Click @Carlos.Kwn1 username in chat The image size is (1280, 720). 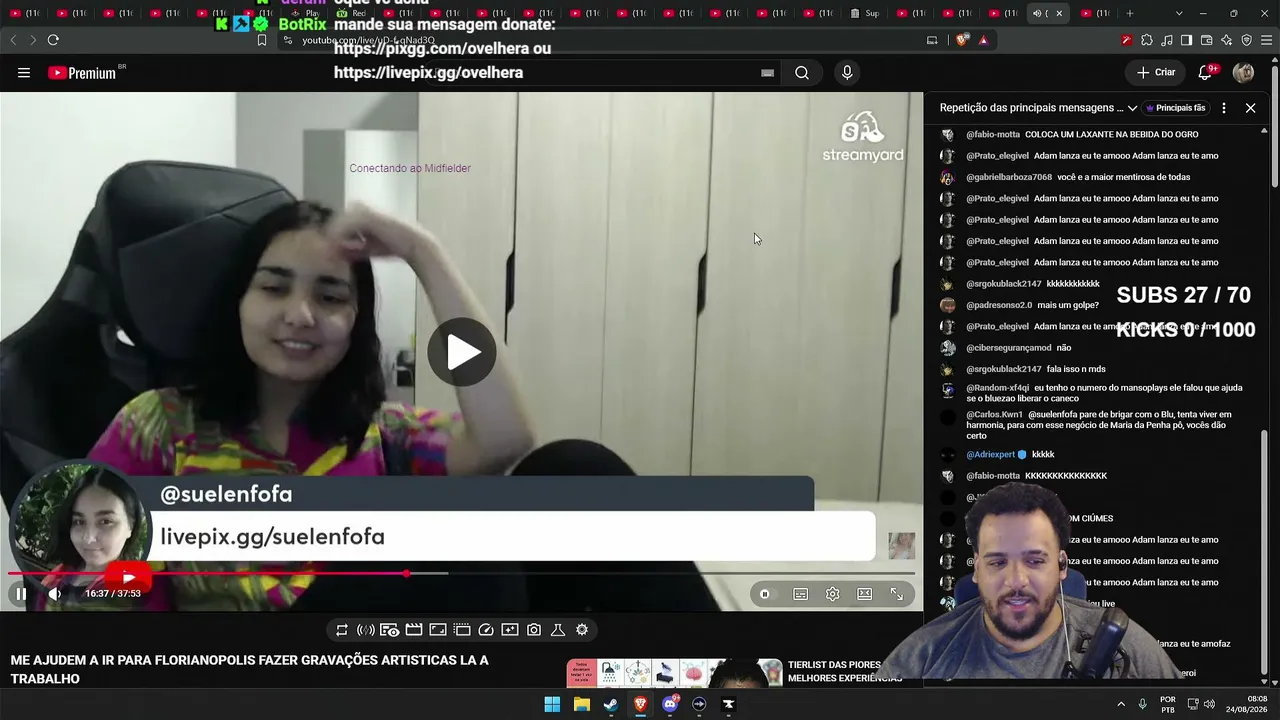point(994,414)
